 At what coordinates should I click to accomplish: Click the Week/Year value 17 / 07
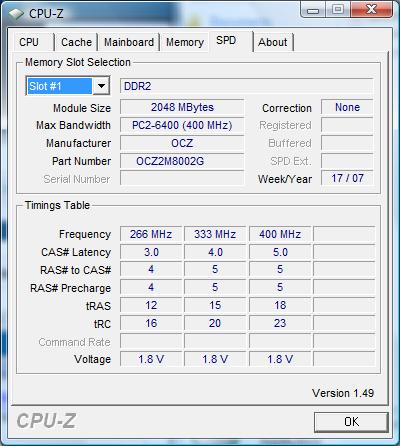347,178
